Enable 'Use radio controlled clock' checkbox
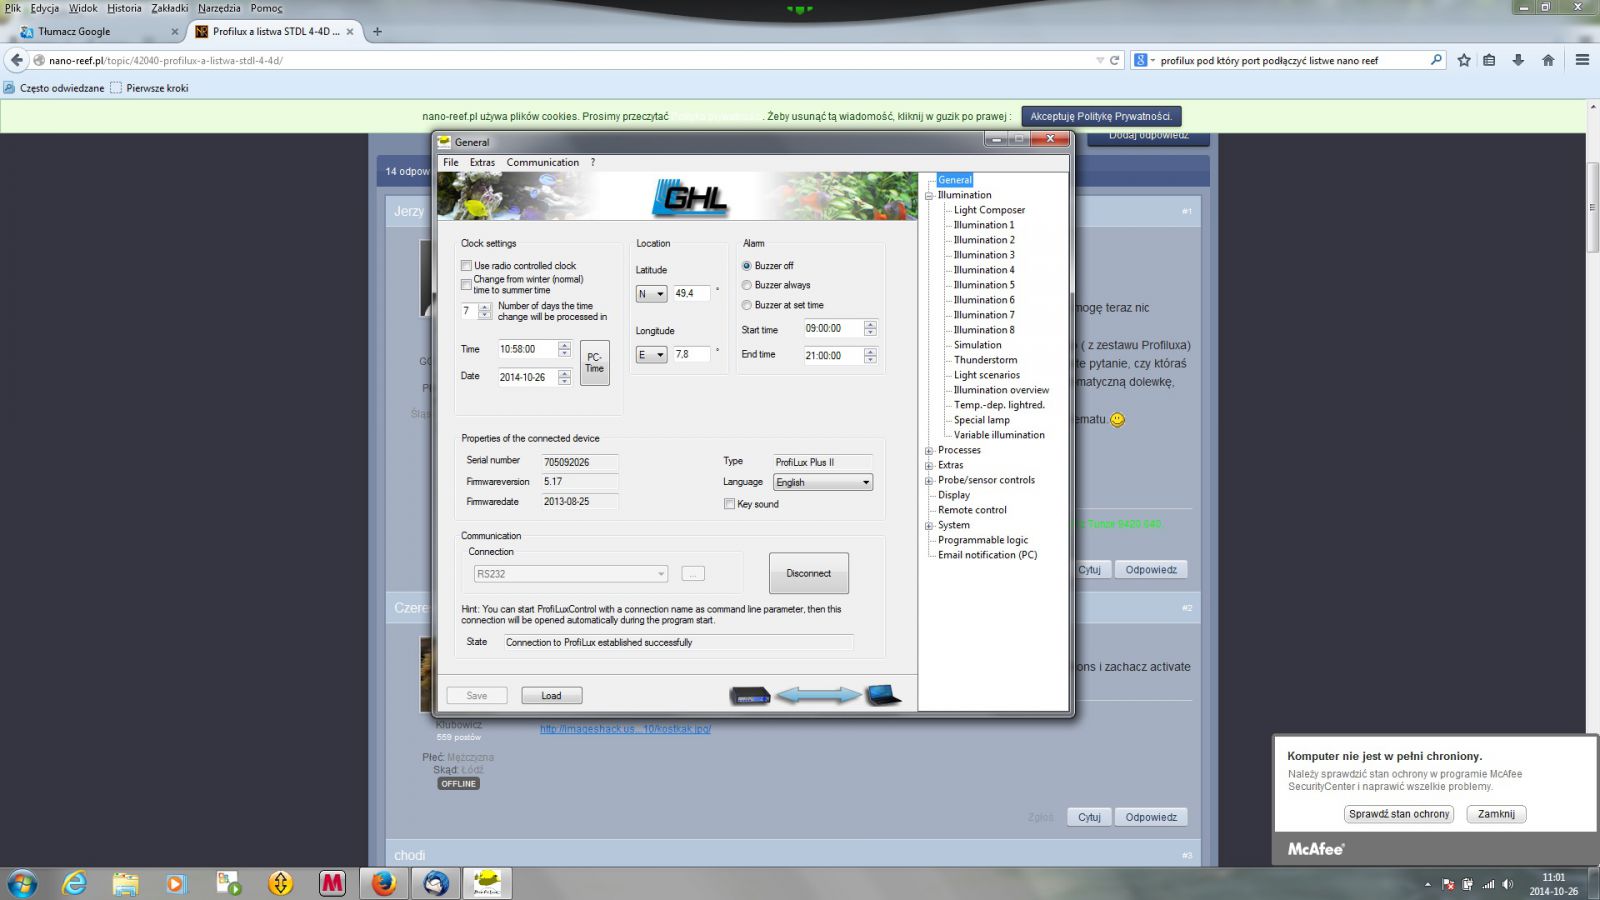Image resolution: width=1600 pixels, height=900 pixels. (466, 266)
